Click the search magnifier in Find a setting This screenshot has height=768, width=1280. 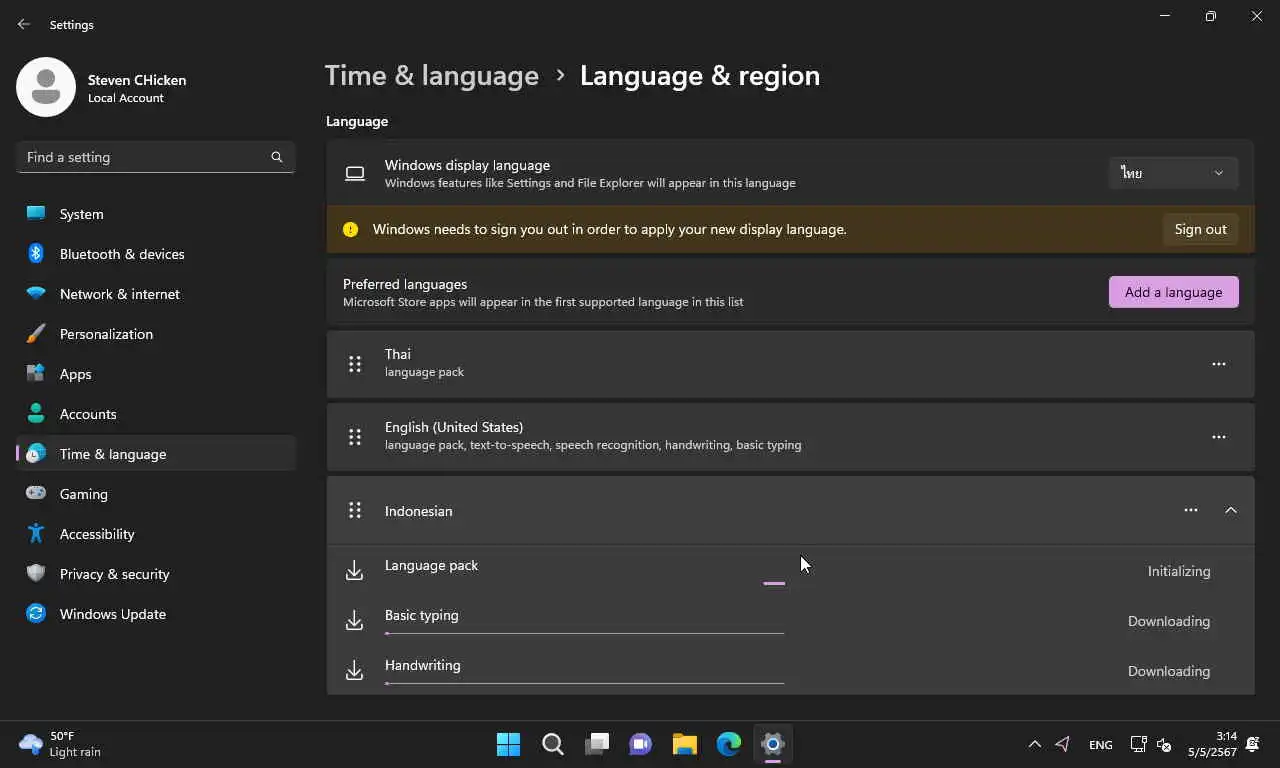click(277, 157)
